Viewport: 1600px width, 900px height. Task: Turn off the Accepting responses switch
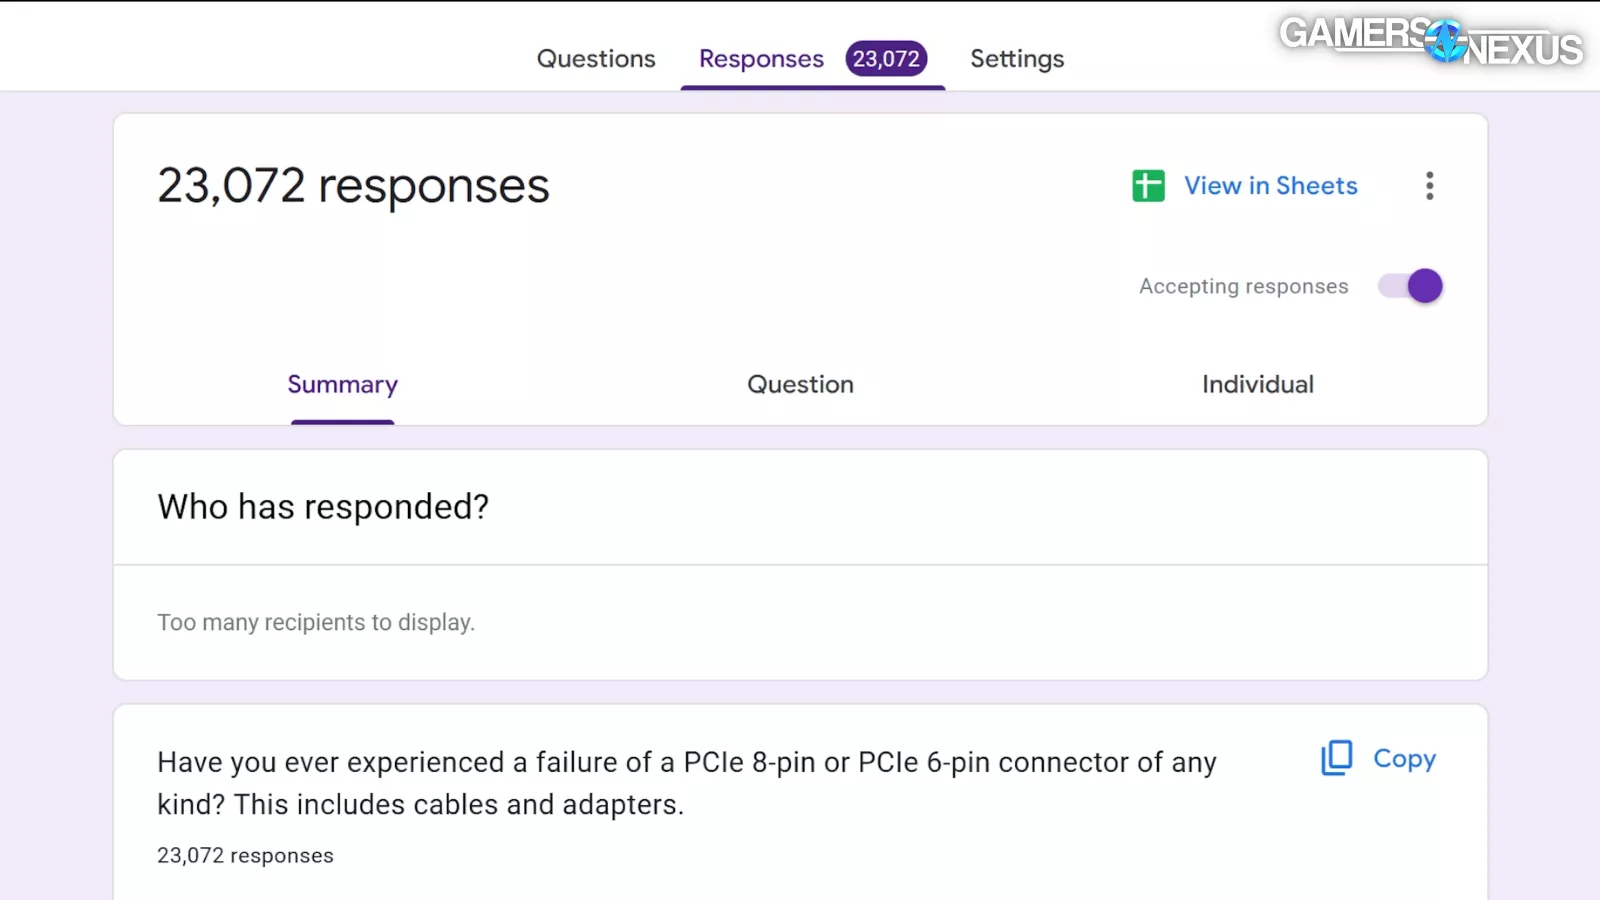click(x=1411, y=286)
